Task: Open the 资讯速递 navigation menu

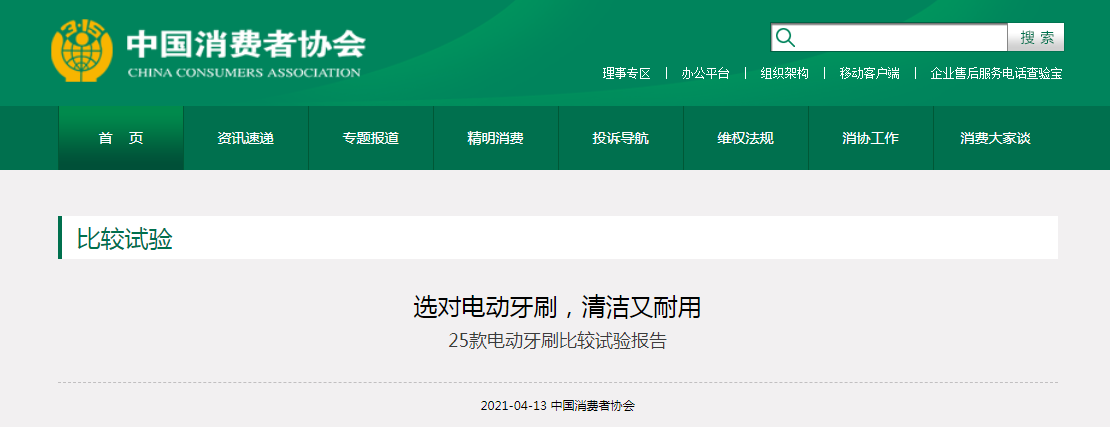Action: pos(246,138)
